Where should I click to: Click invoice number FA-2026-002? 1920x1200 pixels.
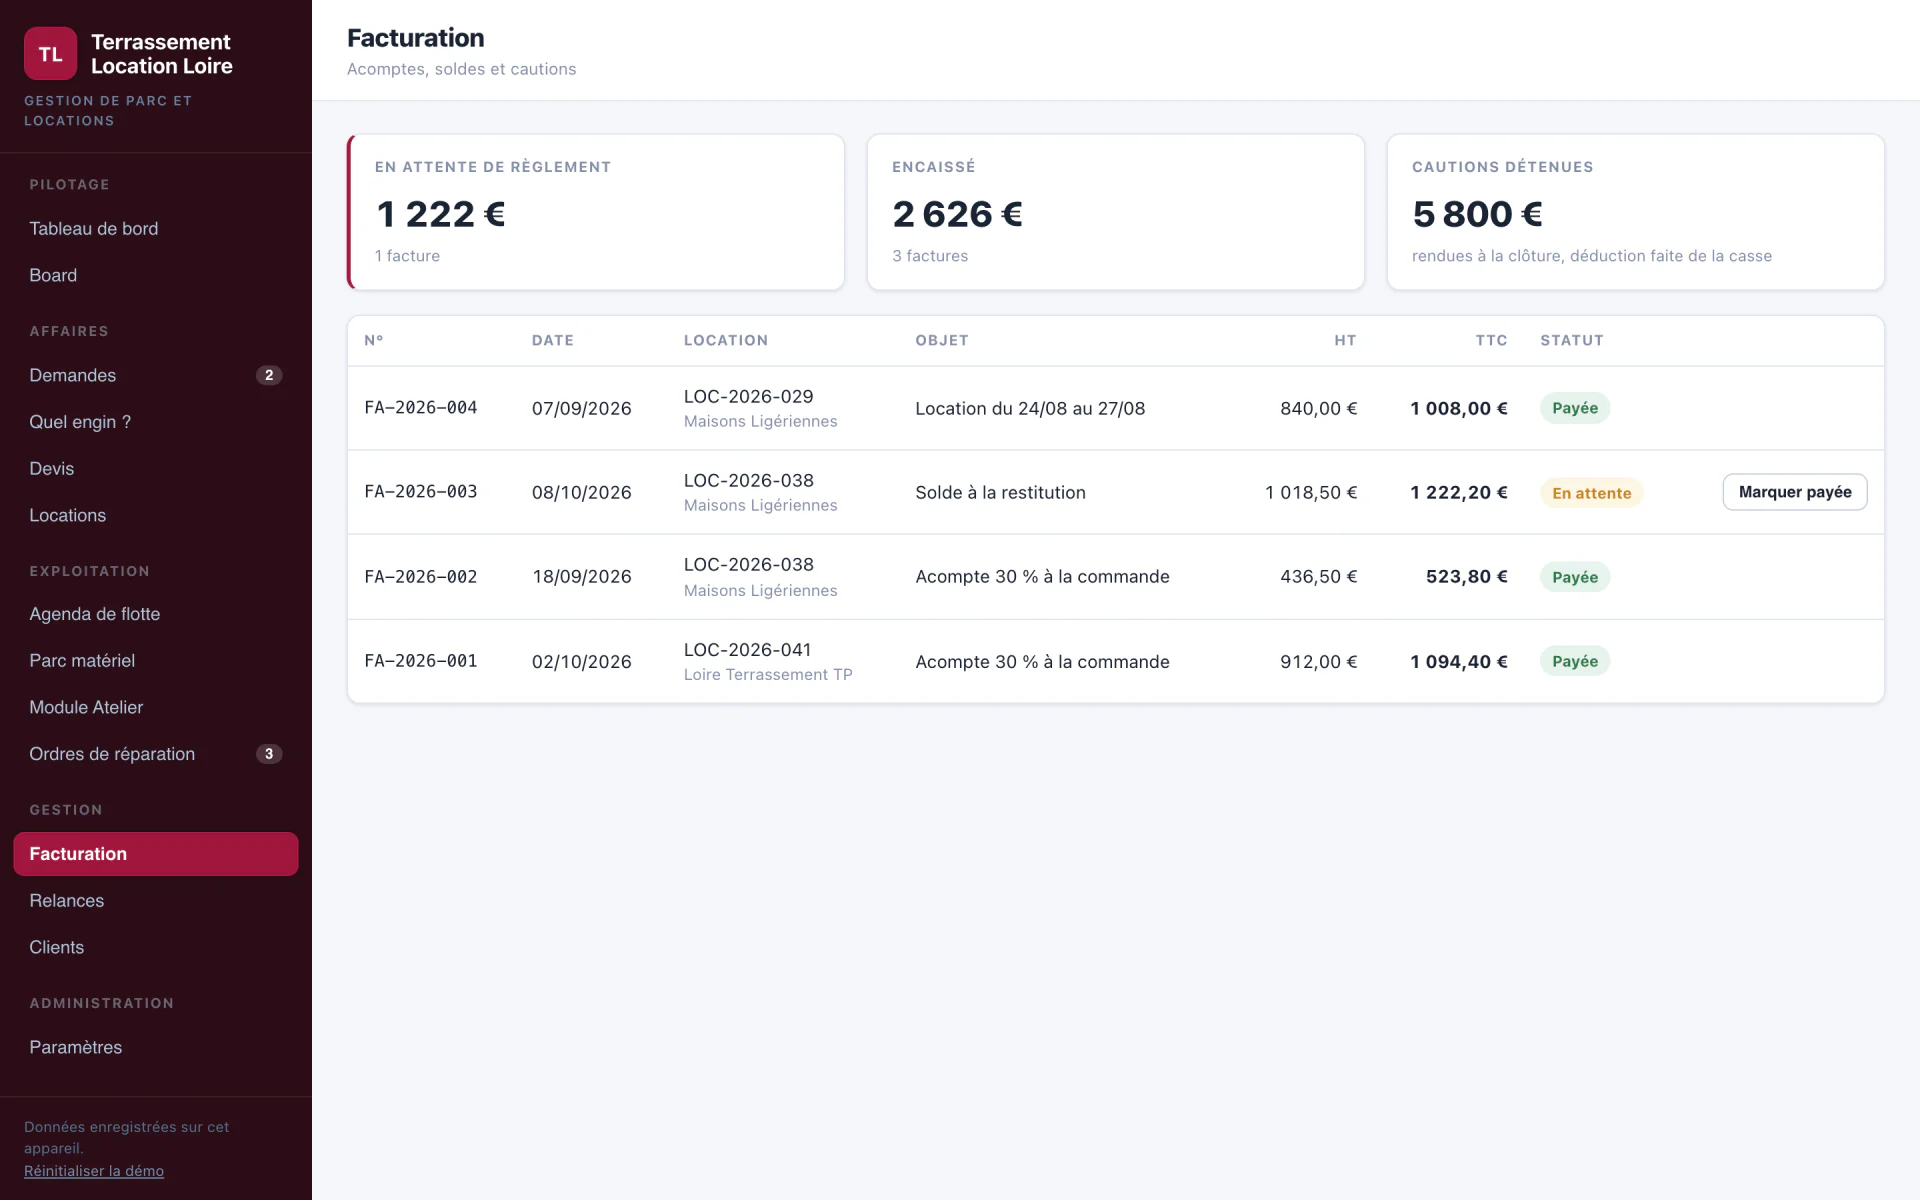[x=421, y=577]
